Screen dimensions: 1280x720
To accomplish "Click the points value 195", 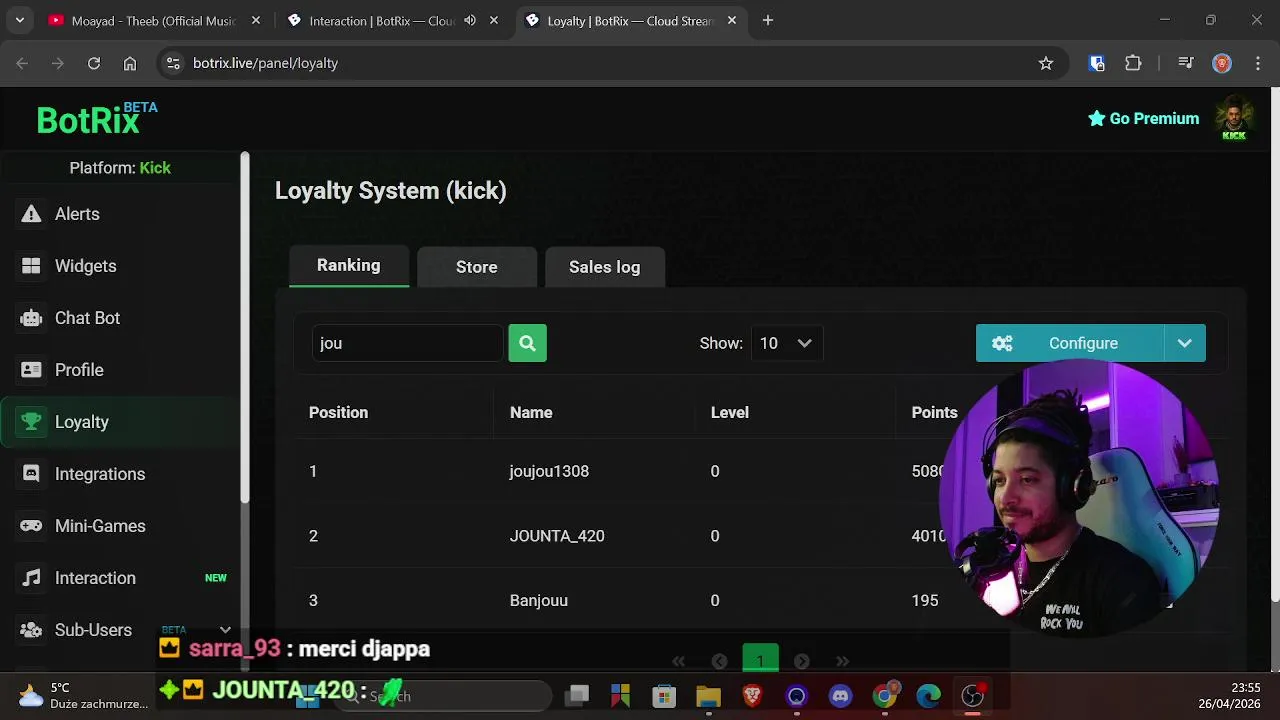I will tap(925, 600).
